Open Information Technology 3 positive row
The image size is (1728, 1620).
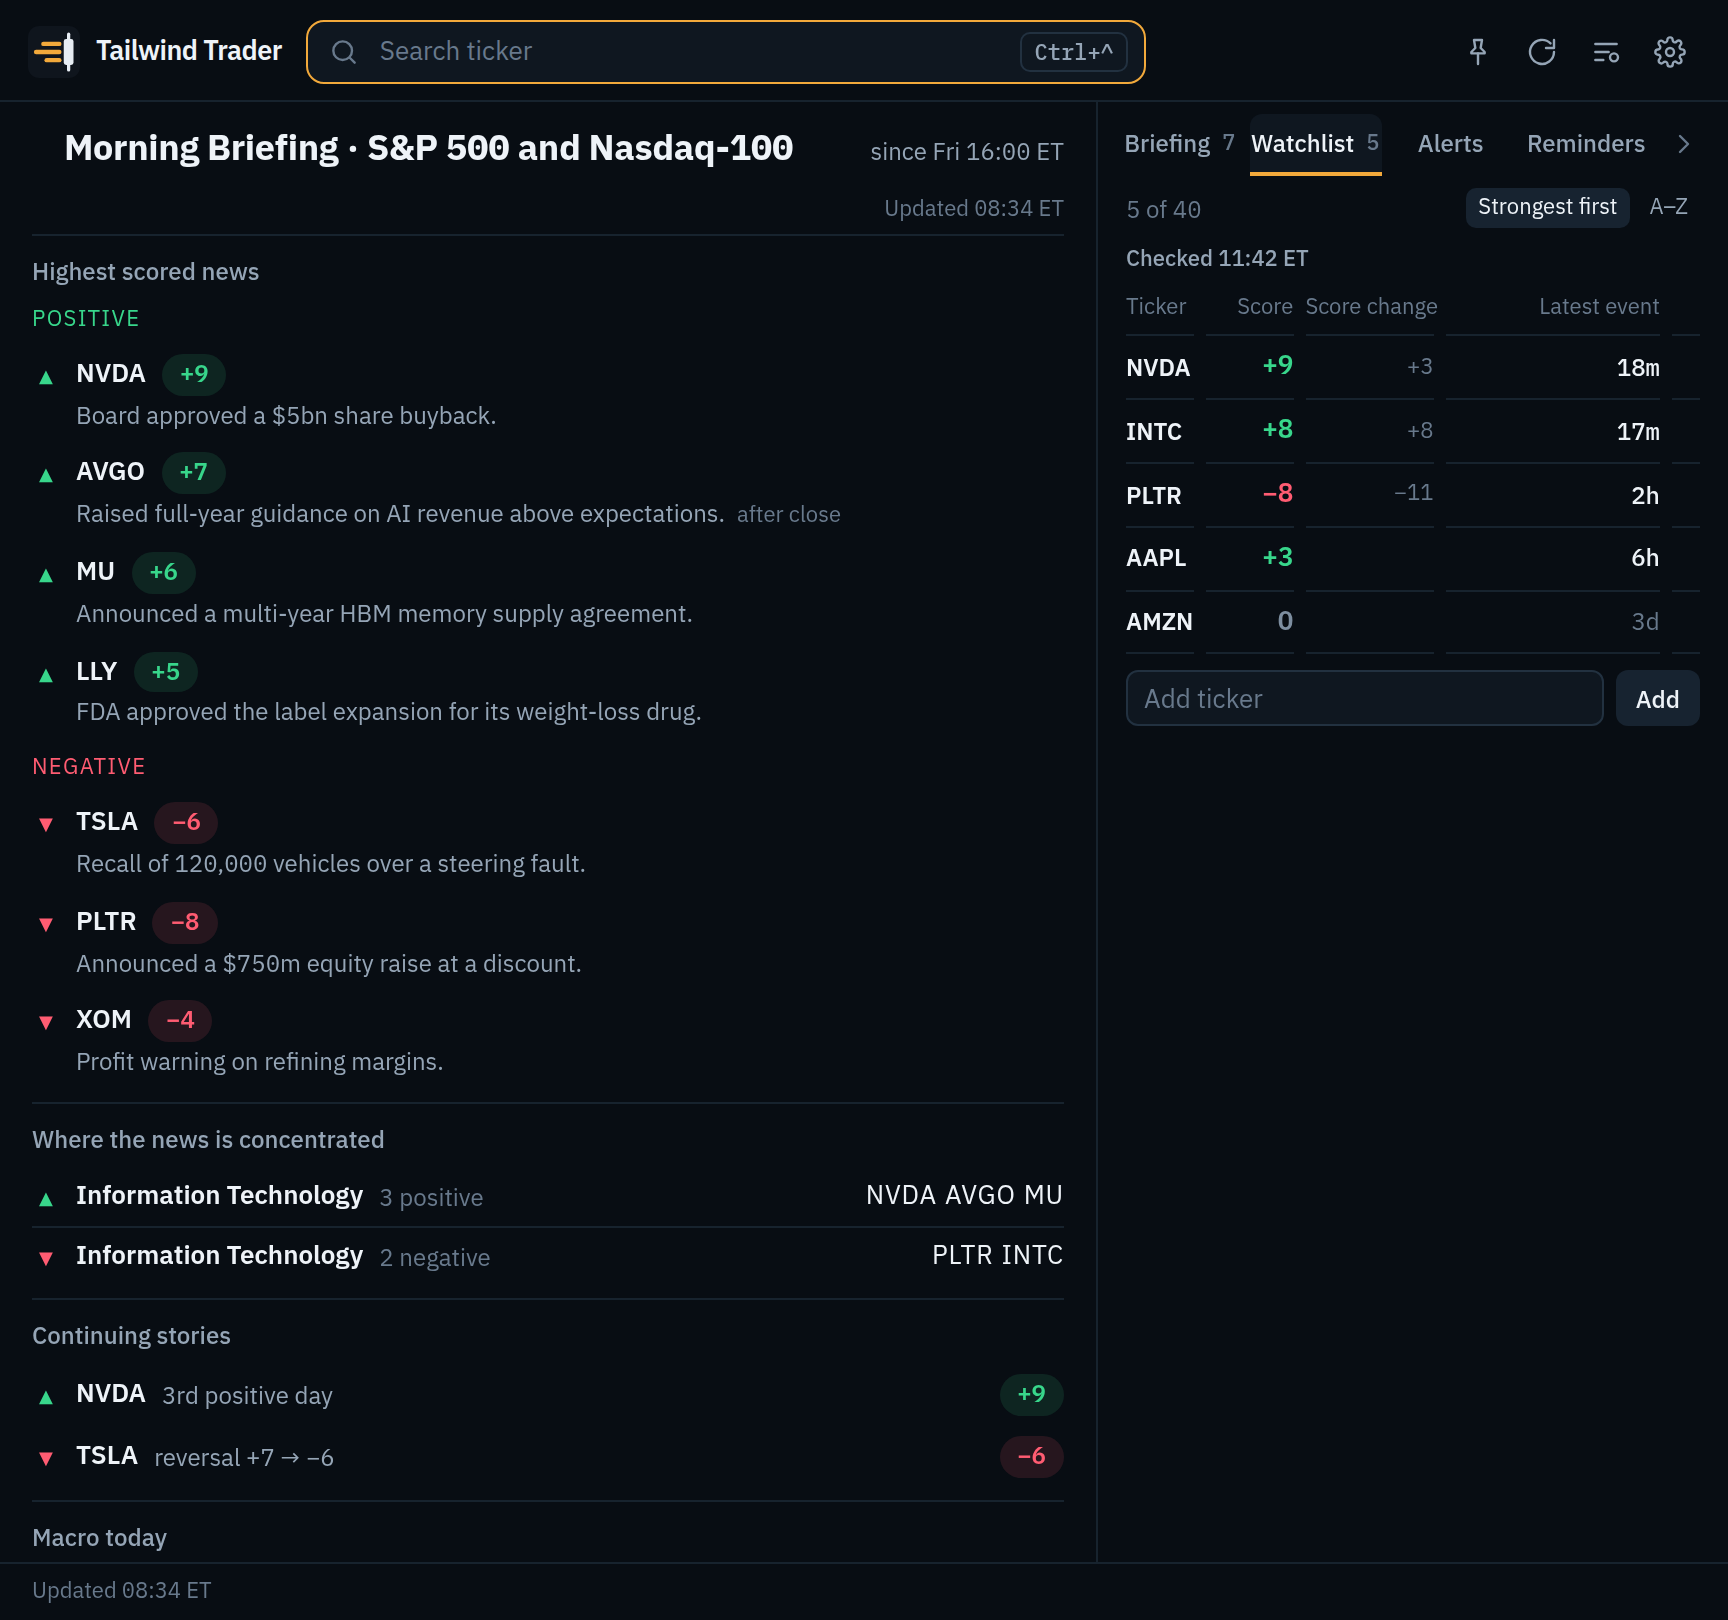pos(548,1196)
